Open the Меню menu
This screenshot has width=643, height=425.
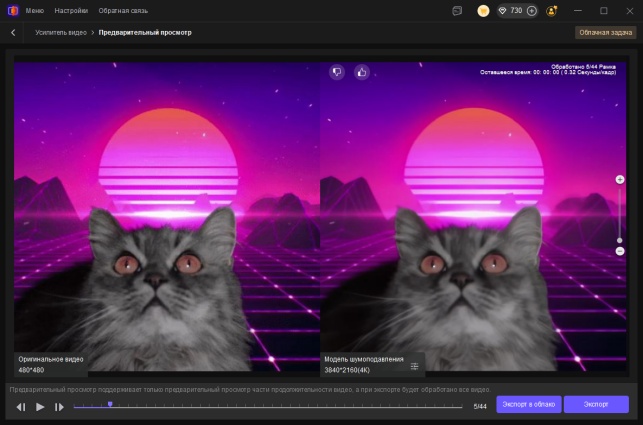35,11
